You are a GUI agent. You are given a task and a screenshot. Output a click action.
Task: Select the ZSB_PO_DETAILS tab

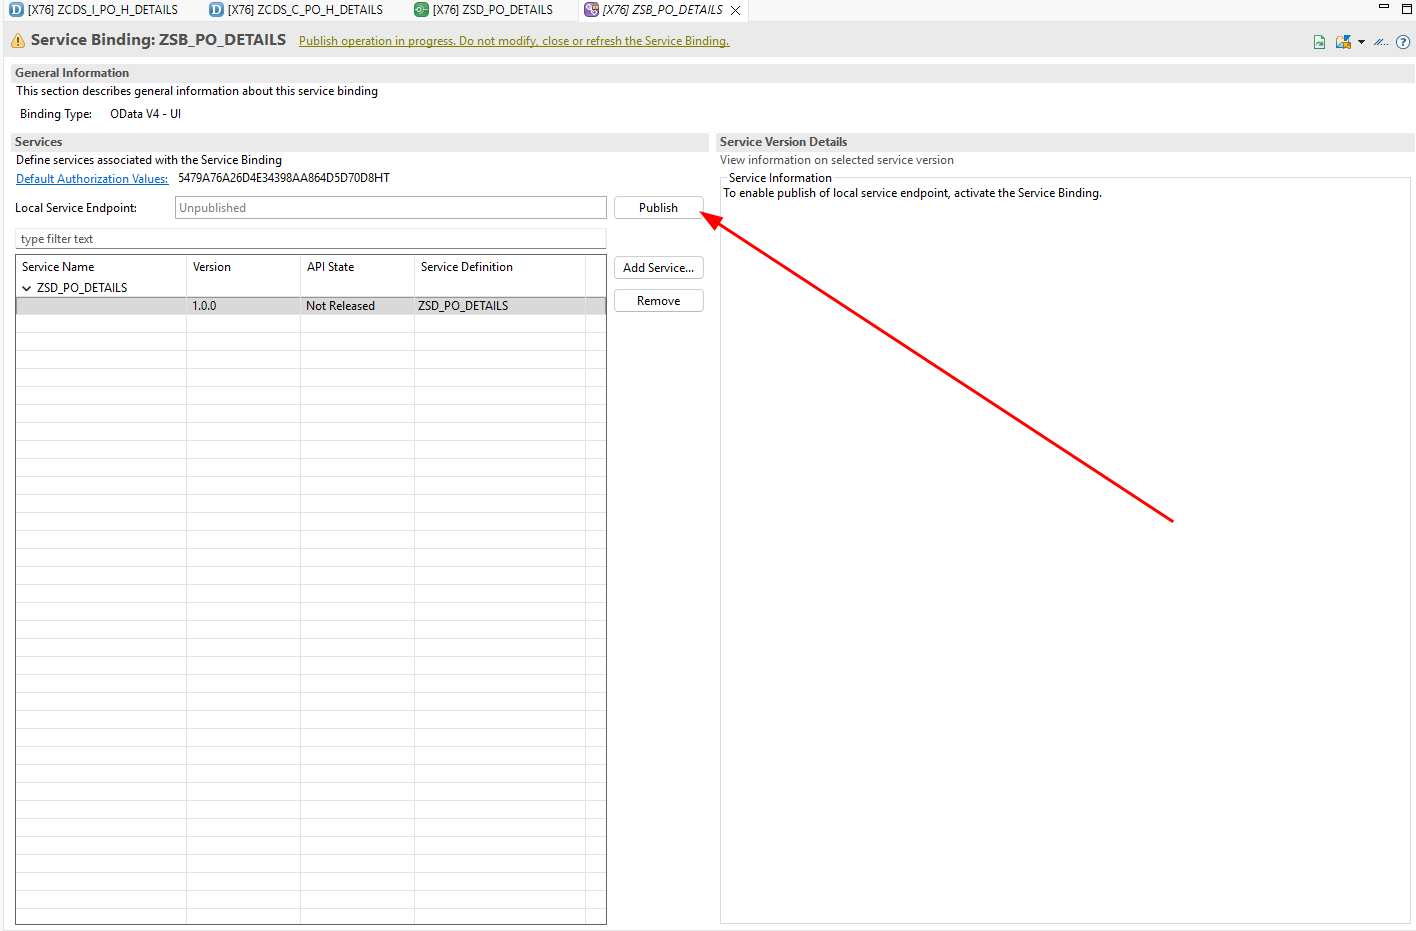coord(662,10)
